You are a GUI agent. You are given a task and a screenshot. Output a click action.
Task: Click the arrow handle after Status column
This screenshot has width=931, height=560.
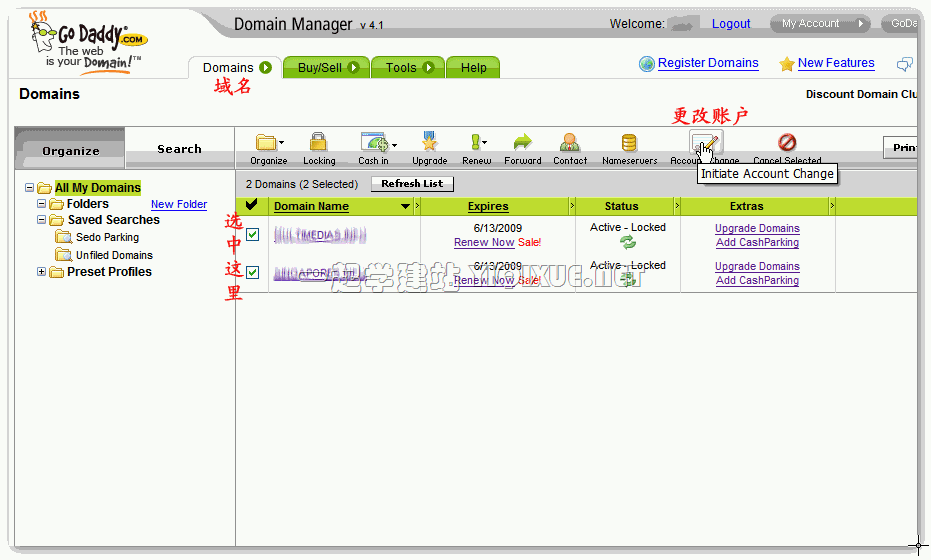(677, 206)
